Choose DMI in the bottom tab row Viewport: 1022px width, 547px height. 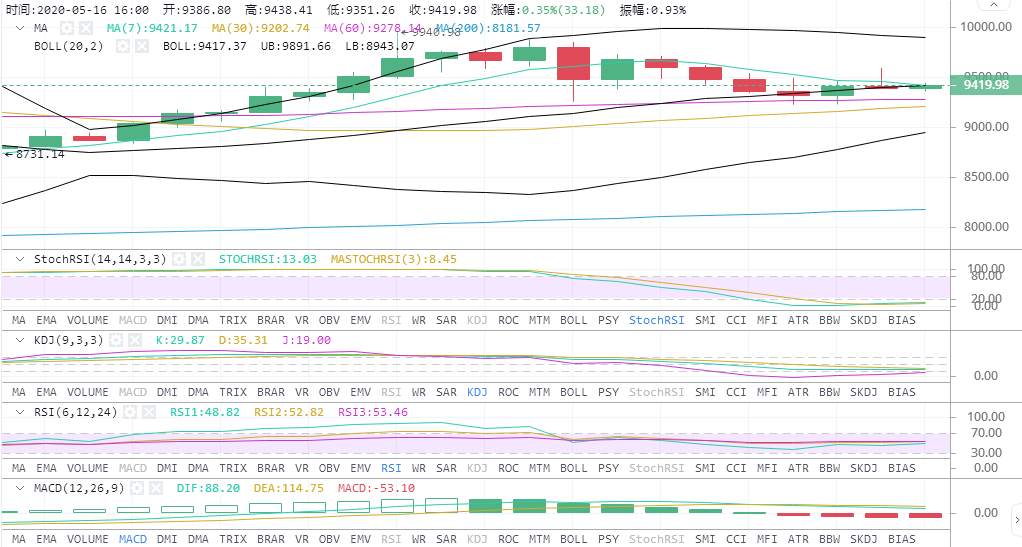[x=167, y=539]
